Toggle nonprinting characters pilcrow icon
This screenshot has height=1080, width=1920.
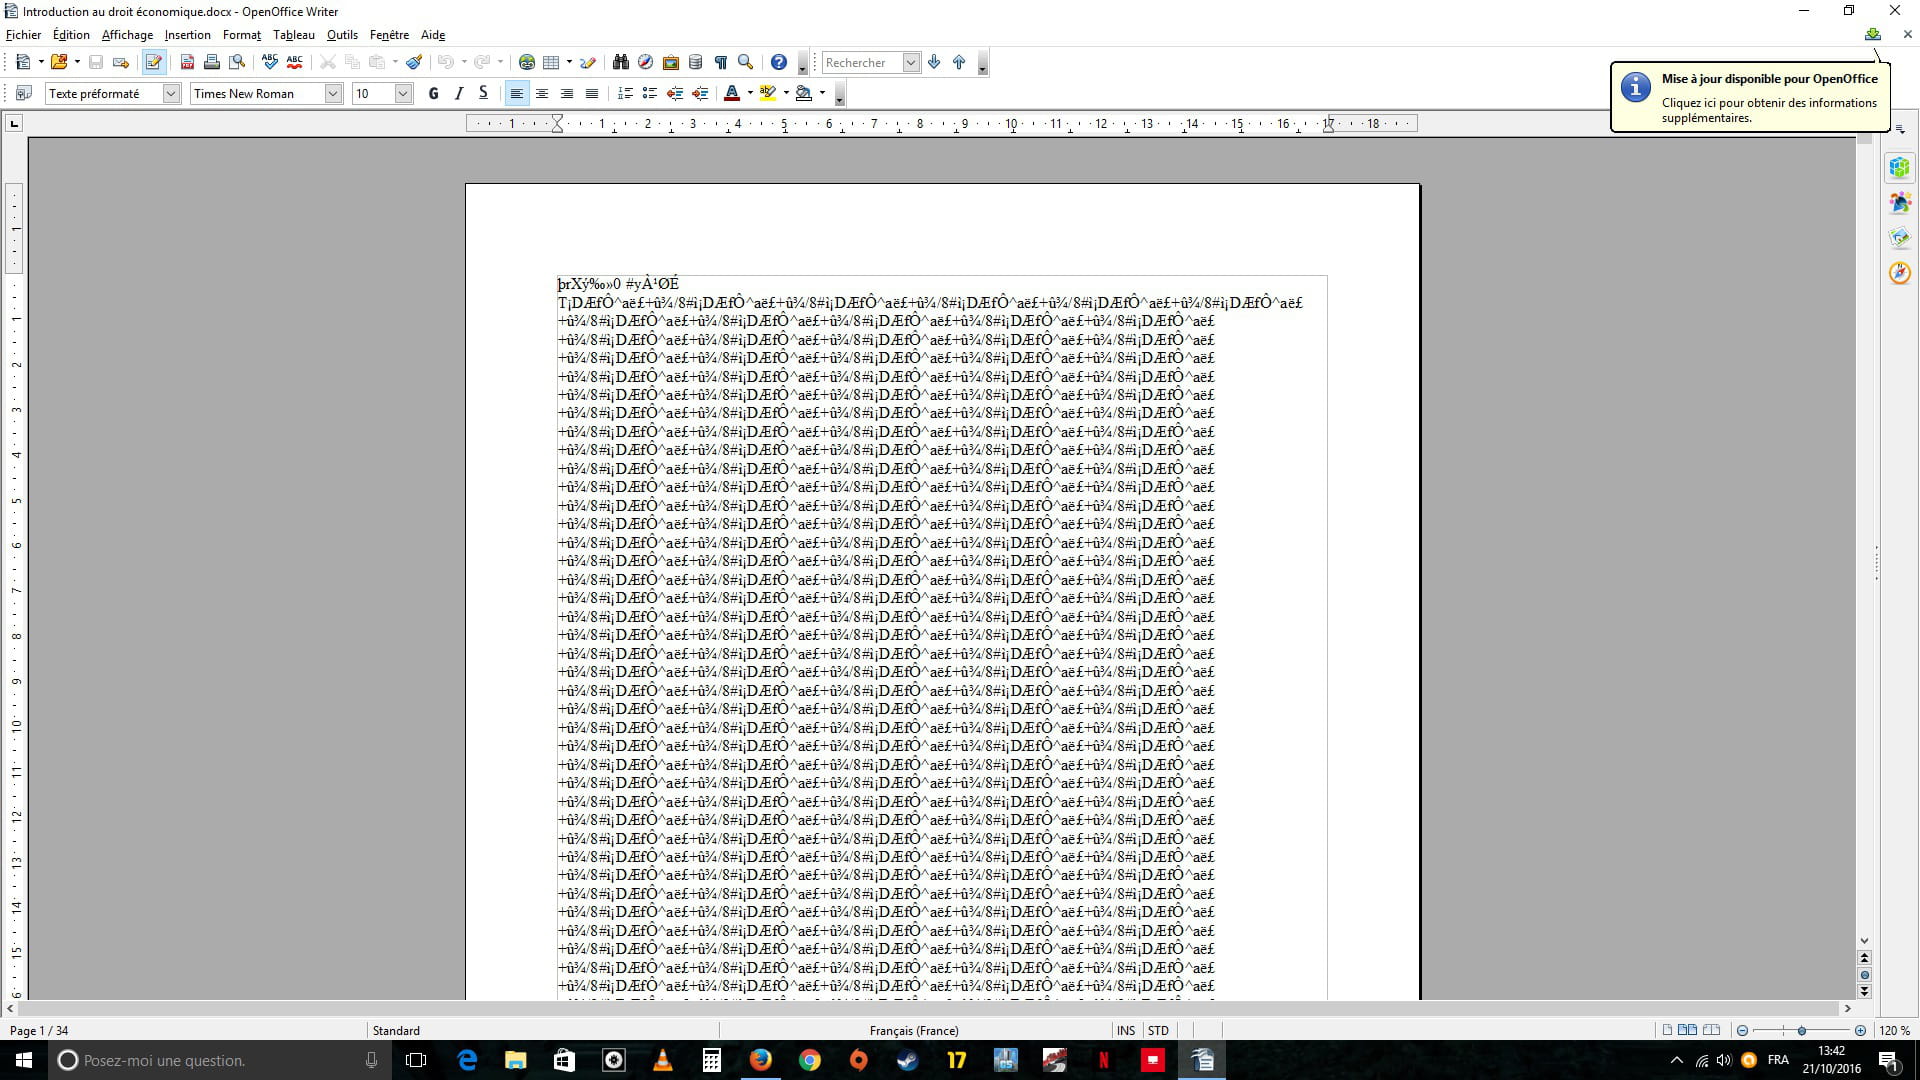point(720,62)
